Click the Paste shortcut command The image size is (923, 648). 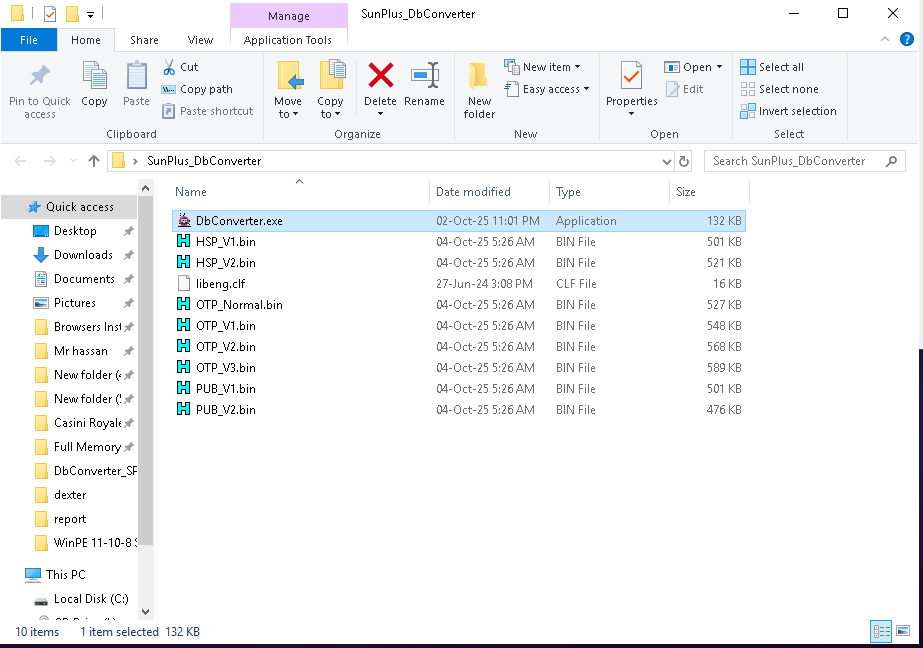point(207,111)
